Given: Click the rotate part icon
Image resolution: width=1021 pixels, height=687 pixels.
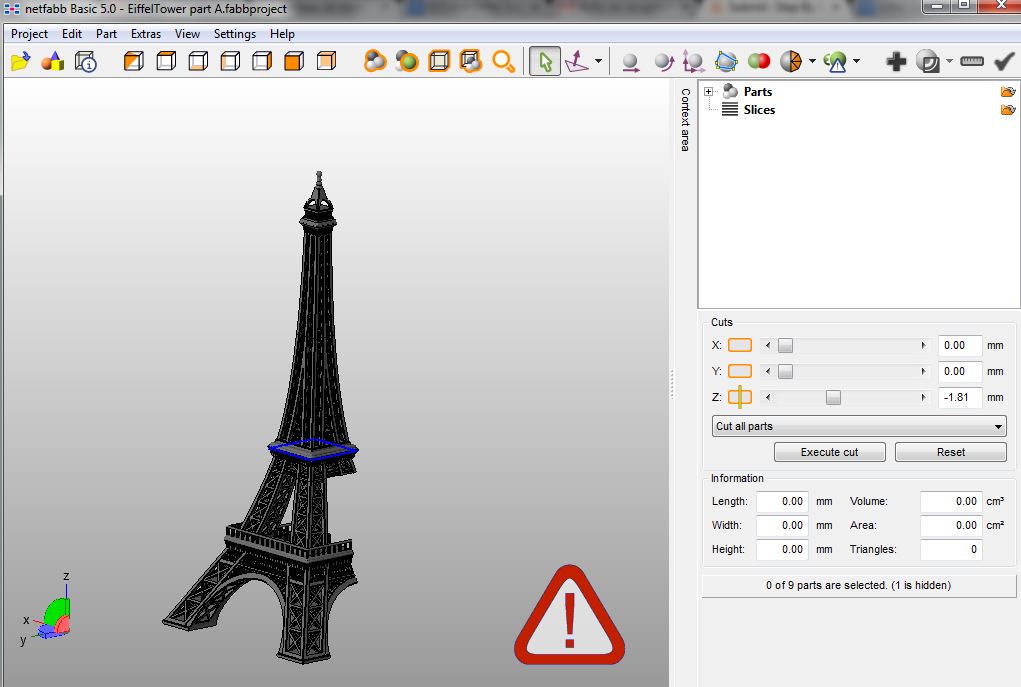Looking at the screenshot, I should click(664, 62).
